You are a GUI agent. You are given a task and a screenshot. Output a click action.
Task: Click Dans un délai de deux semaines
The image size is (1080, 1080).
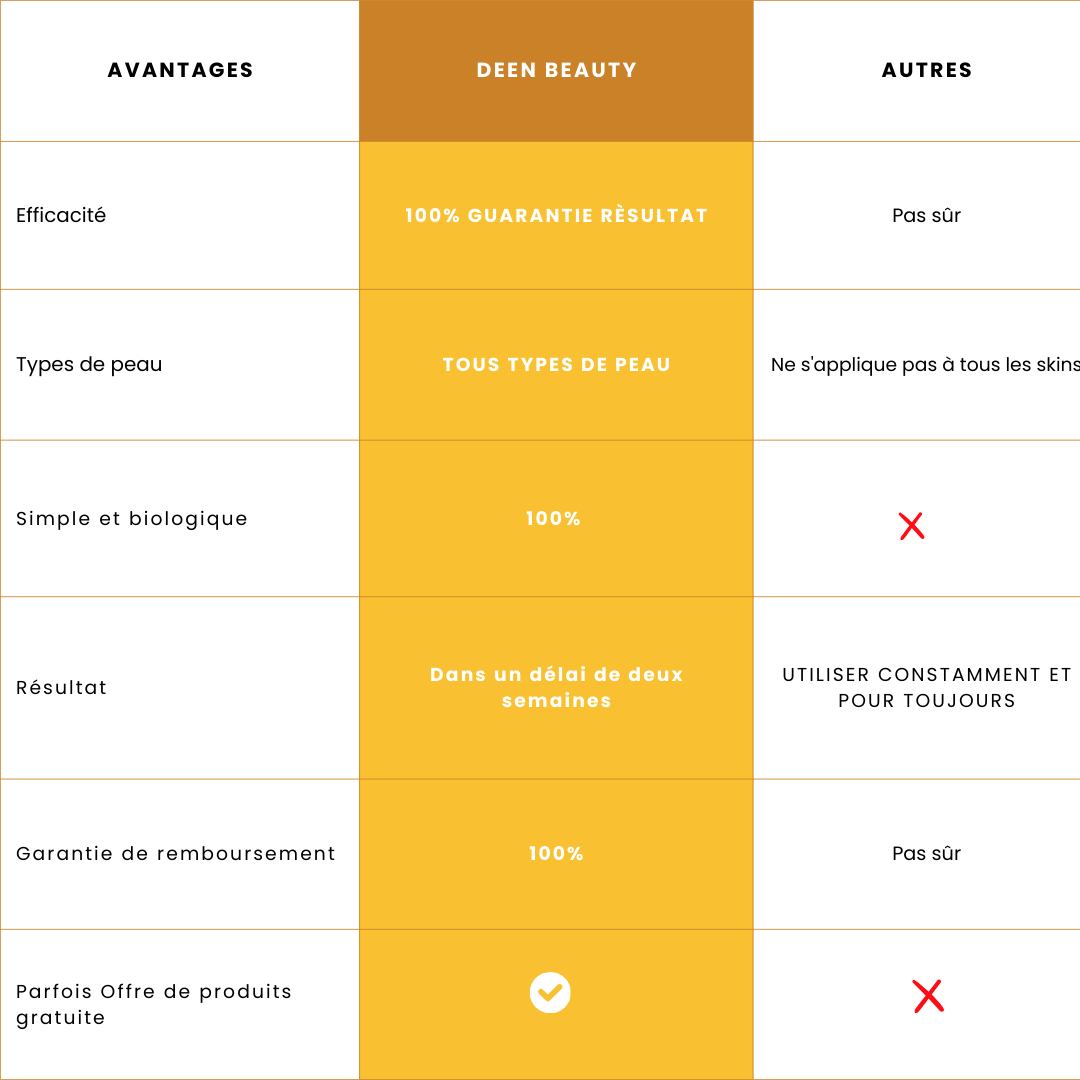click(x=556, y=687)
